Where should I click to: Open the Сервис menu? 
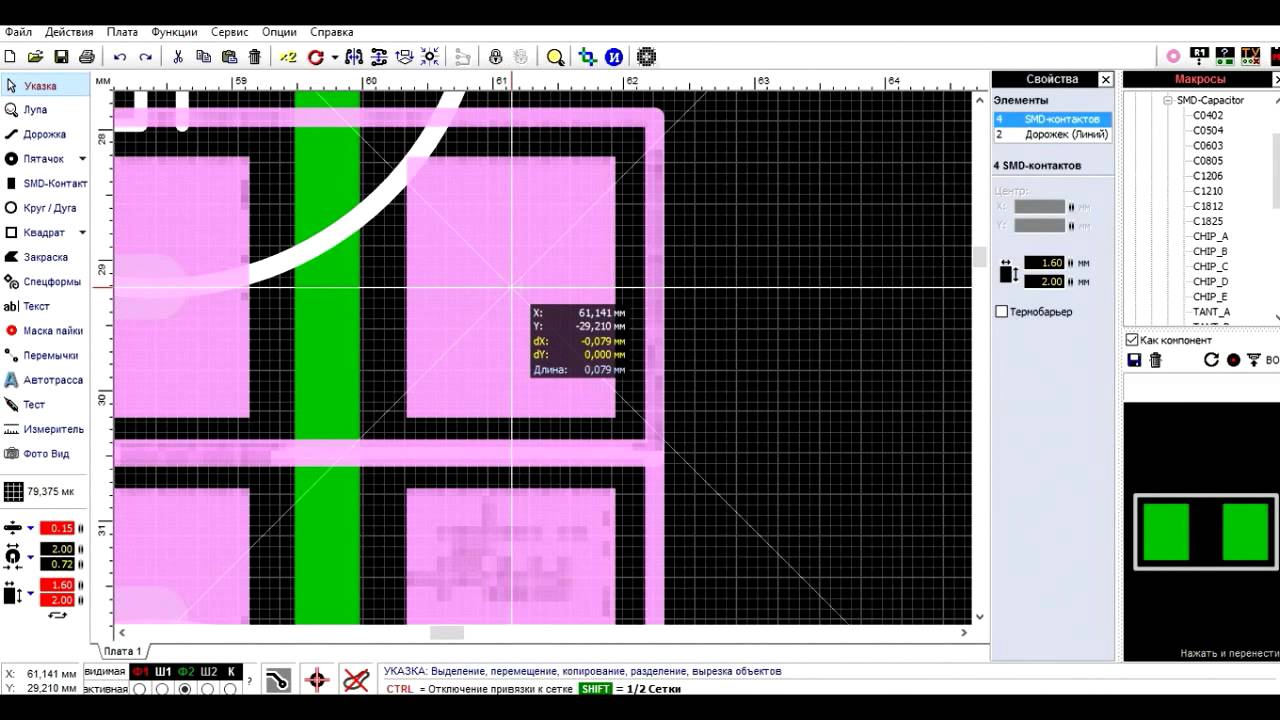[x=230, y=32]
